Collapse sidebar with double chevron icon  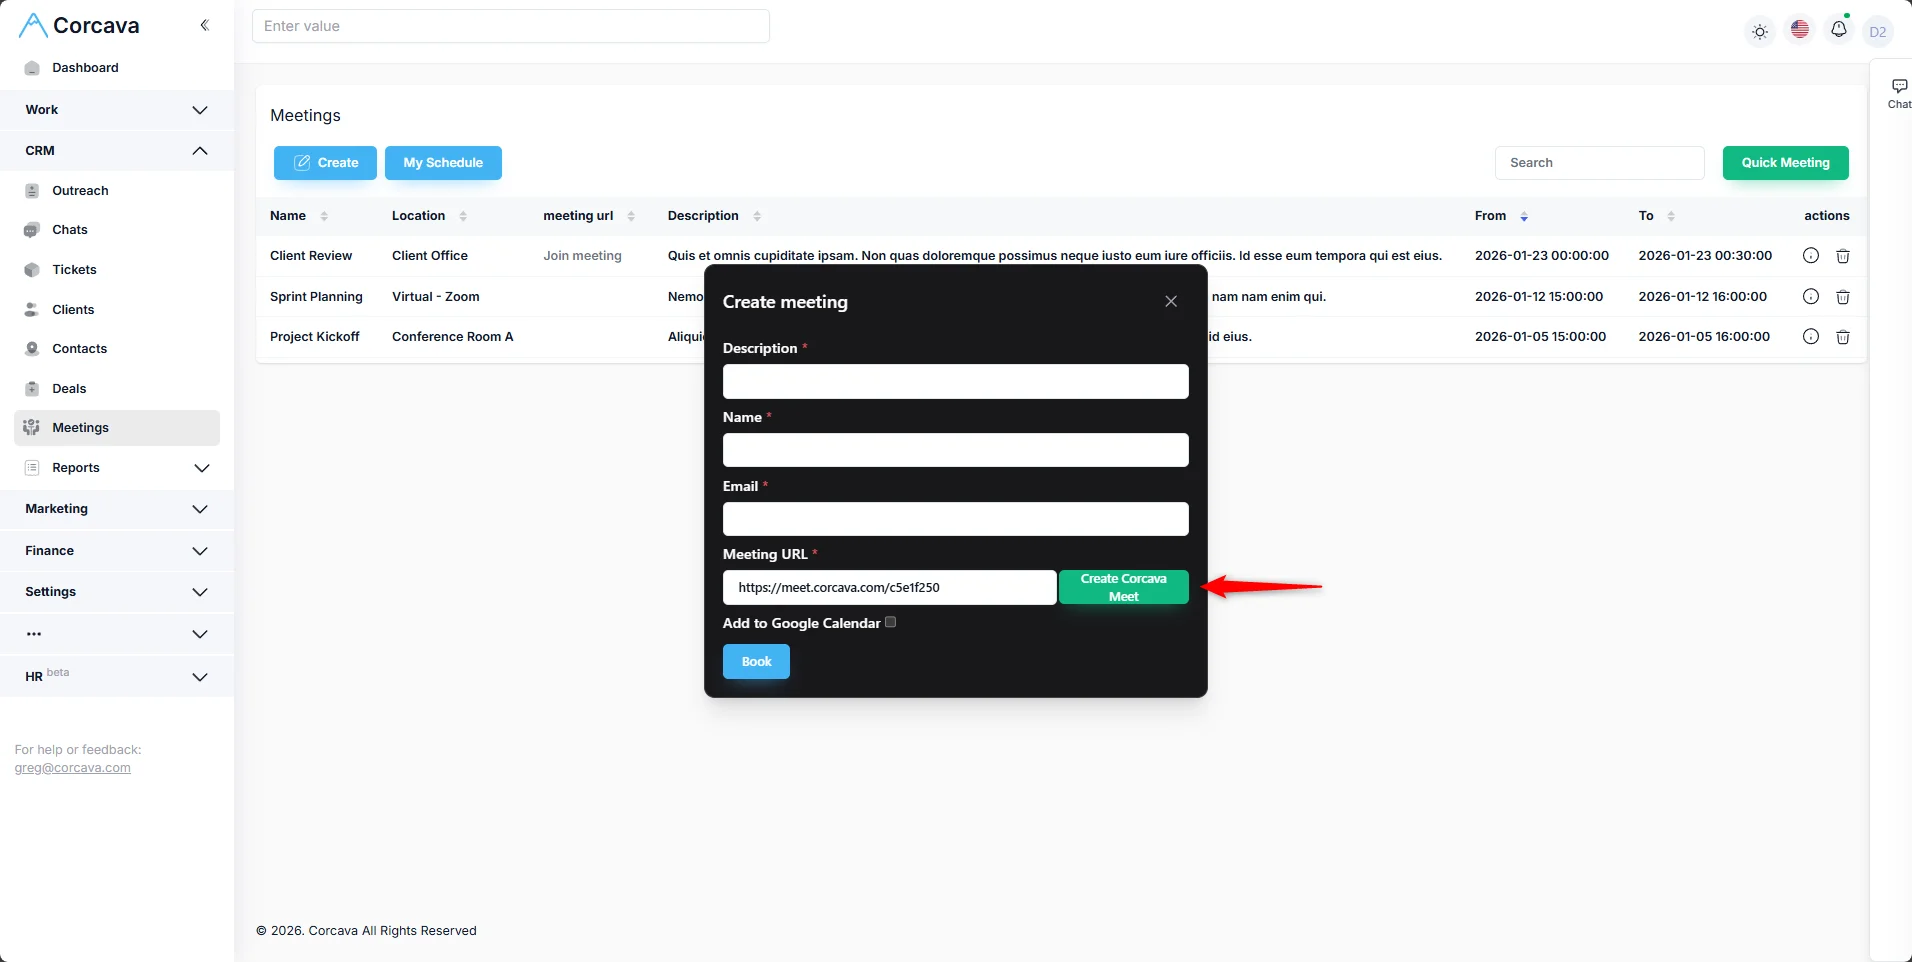pyautogui.click(x=204, y=25)
